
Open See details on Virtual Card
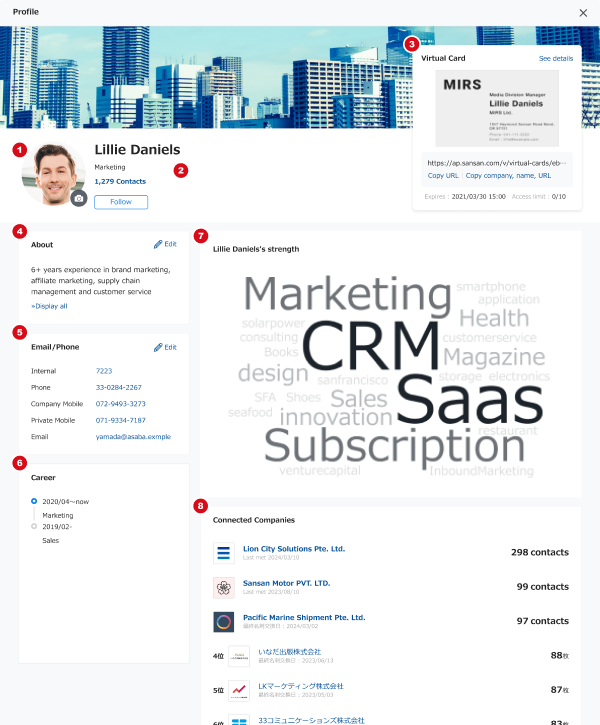point(555,59)
